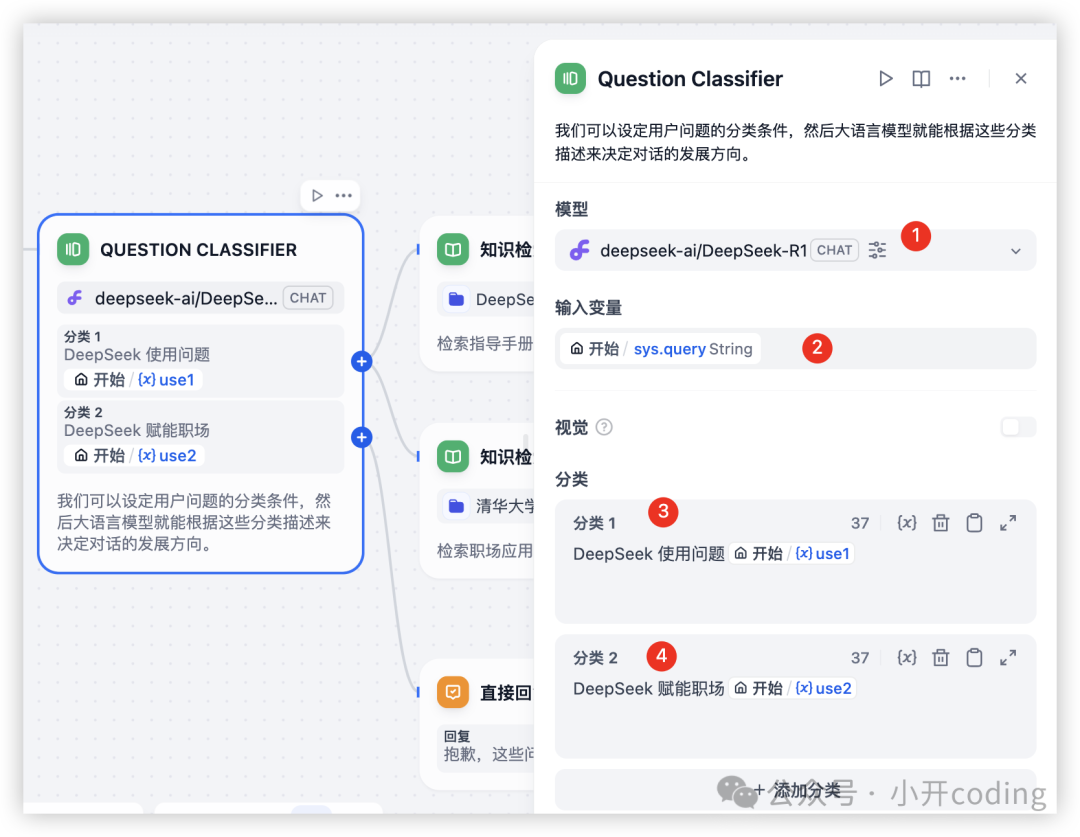
Task: Open more options menu in panel header
Action: [957, 79]
